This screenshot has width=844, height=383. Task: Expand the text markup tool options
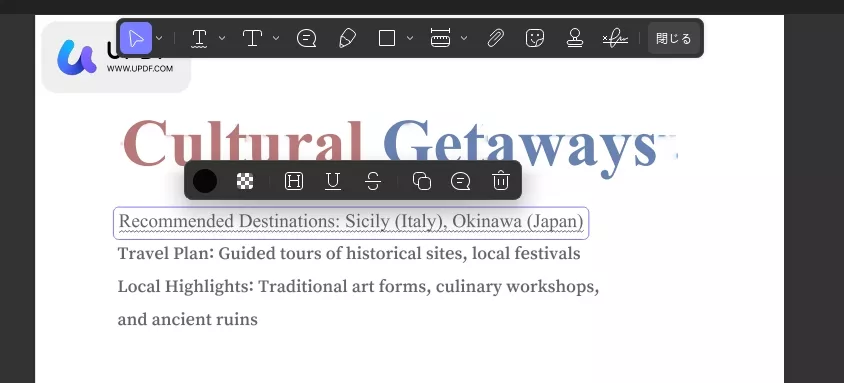[x=222, y=38]
